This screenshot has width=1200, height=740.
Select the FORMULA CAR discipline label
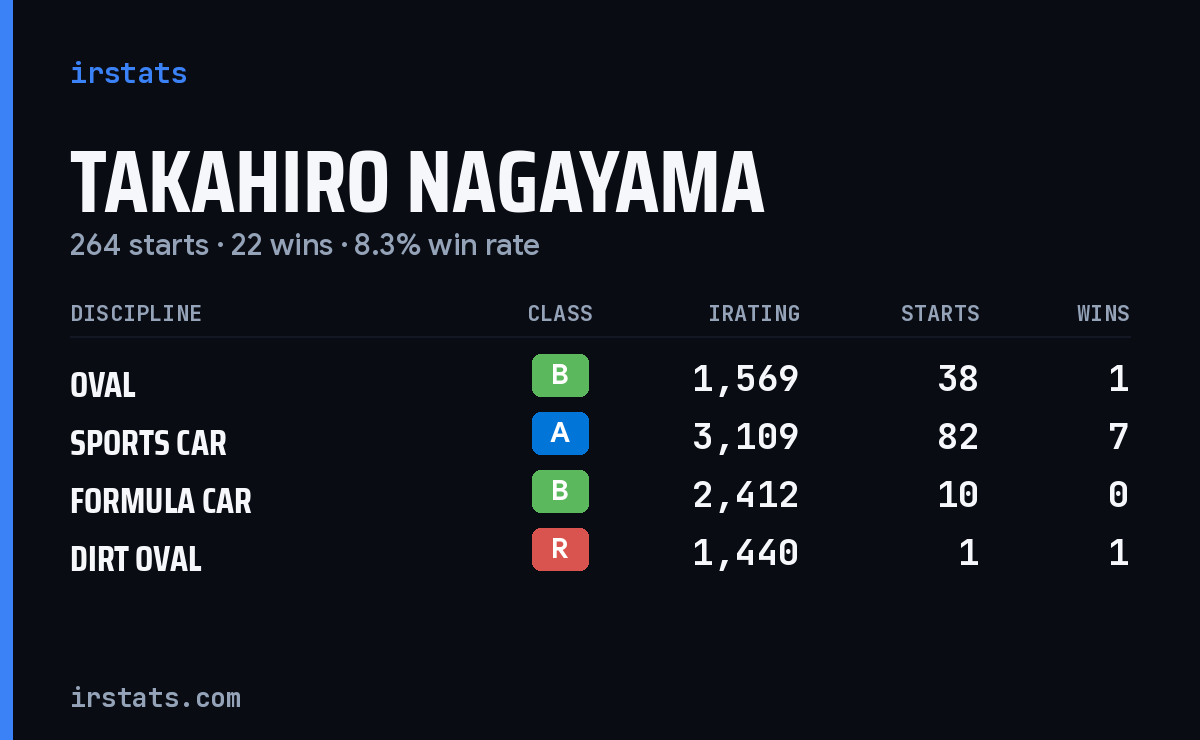(x=161, y=501)
